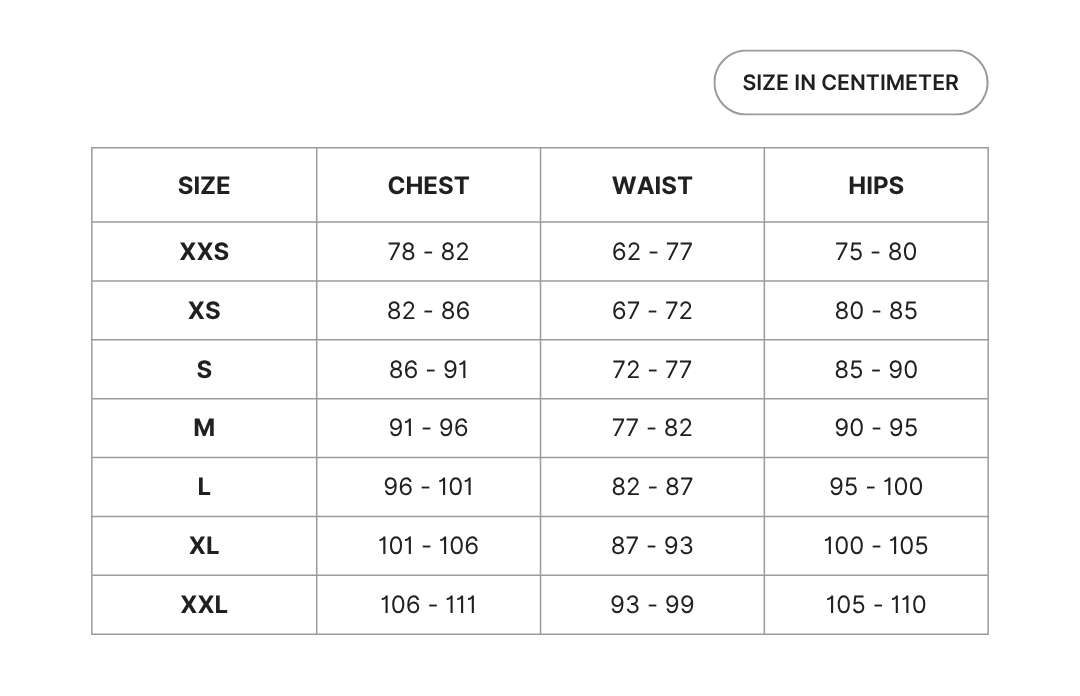The height and width of the screenshot is (696, 1080).
Task: Select the CHEST column header
Action: coord(428,186)
